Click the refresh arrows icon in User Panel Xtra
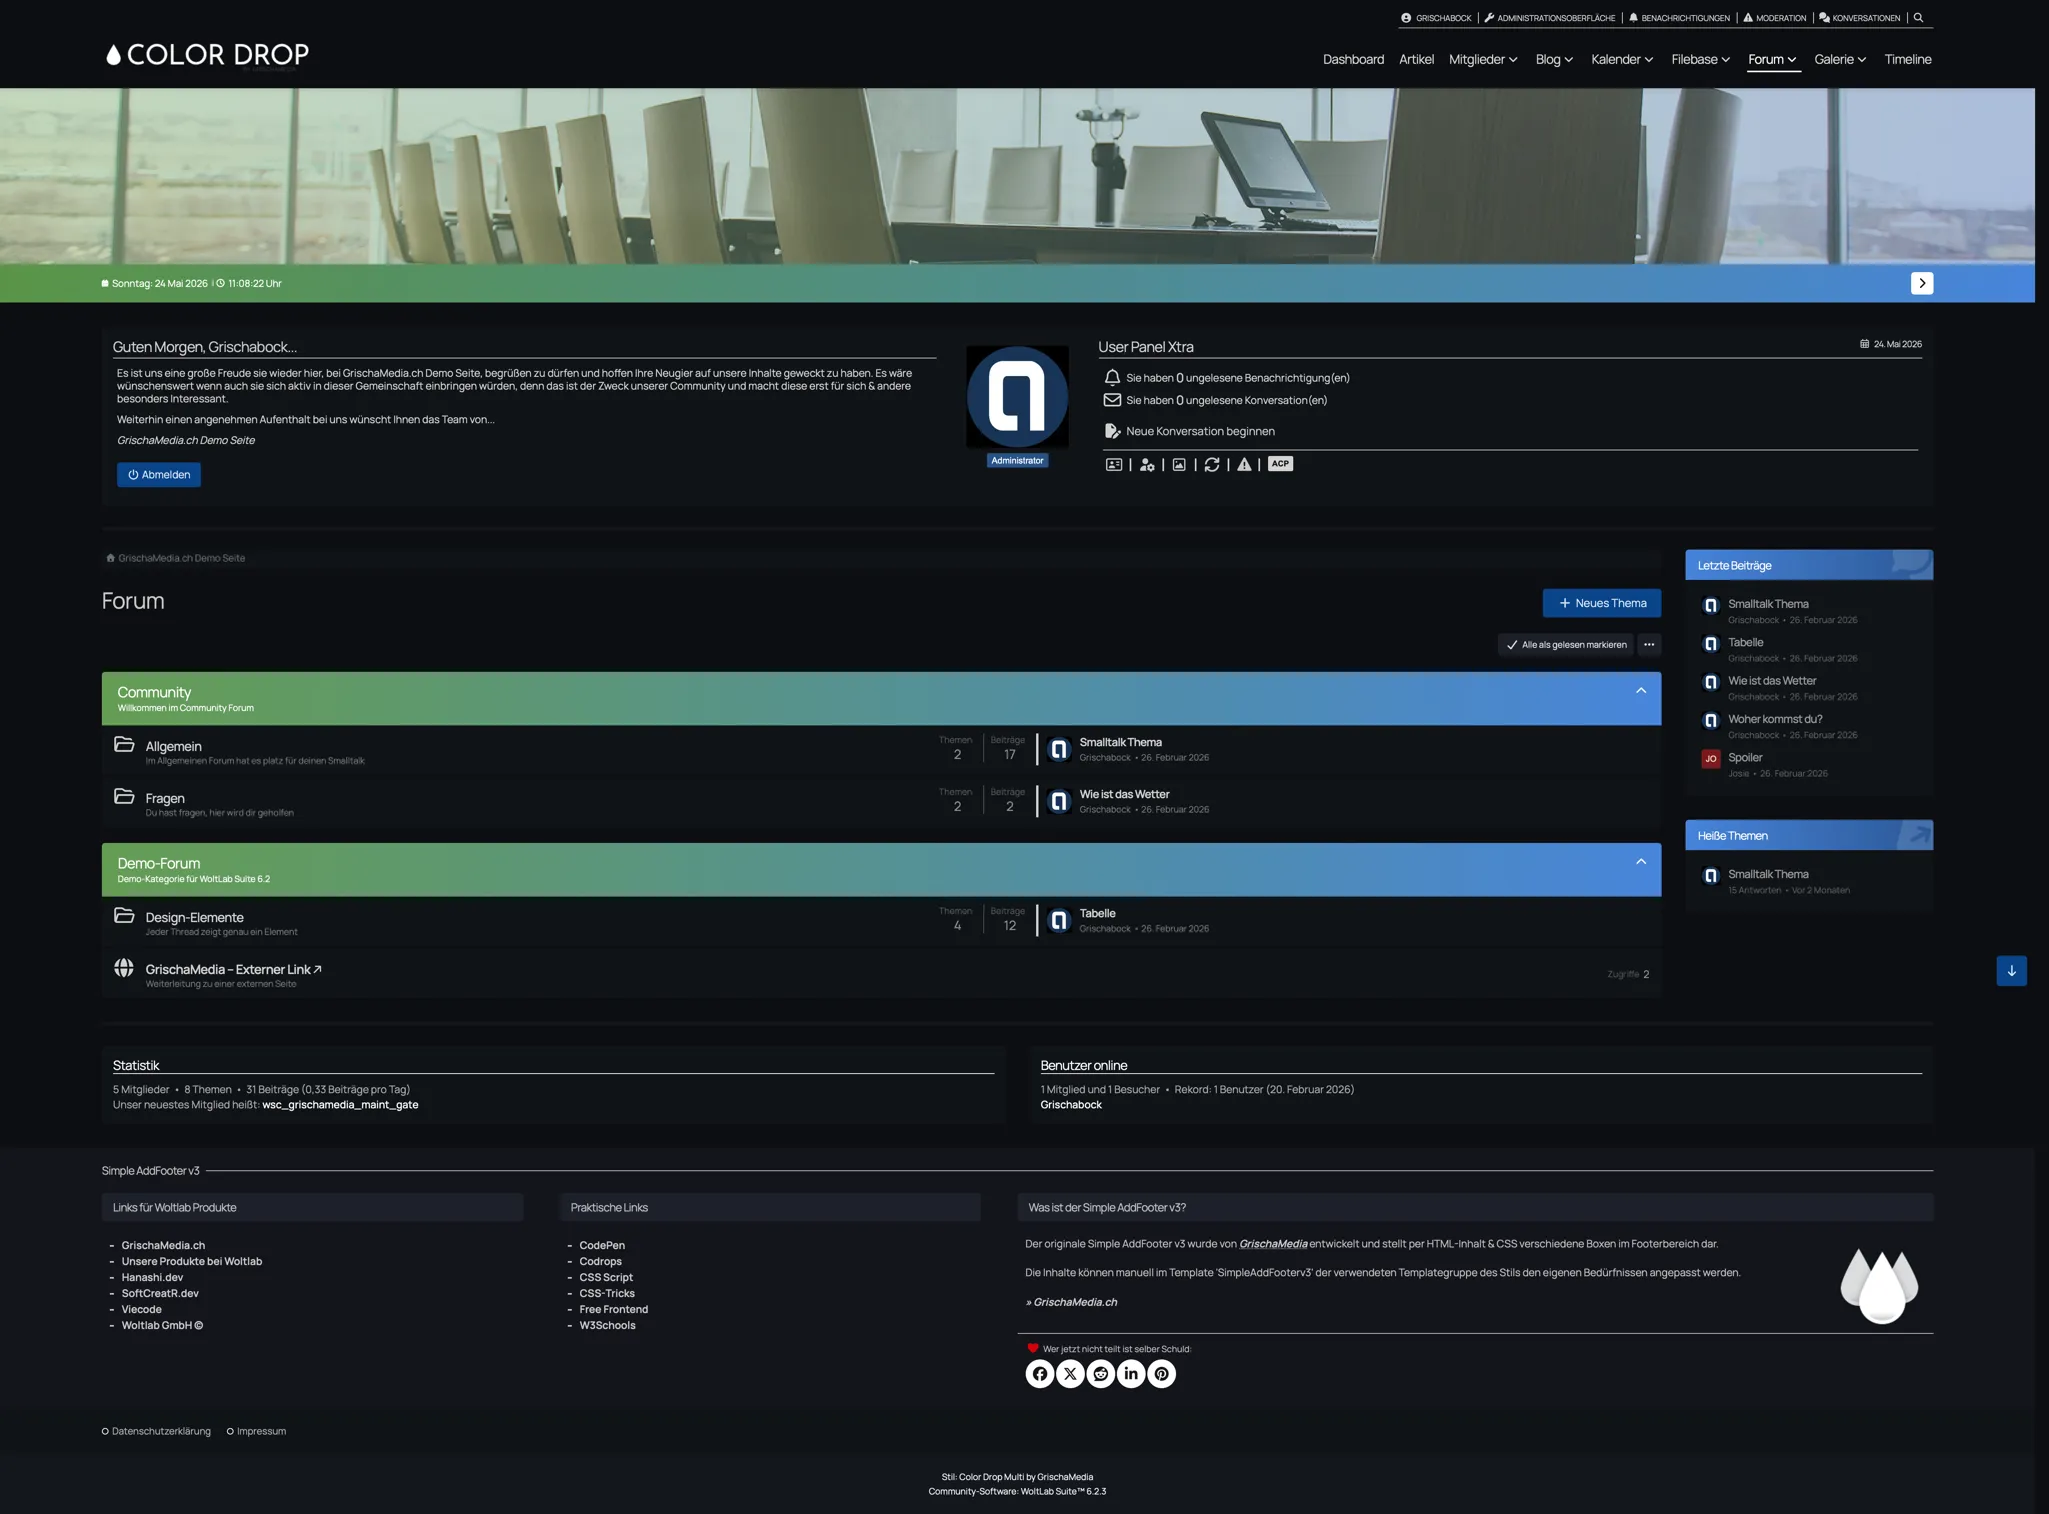Viewport: 2049px width, 1514px height. point(1212,465)
